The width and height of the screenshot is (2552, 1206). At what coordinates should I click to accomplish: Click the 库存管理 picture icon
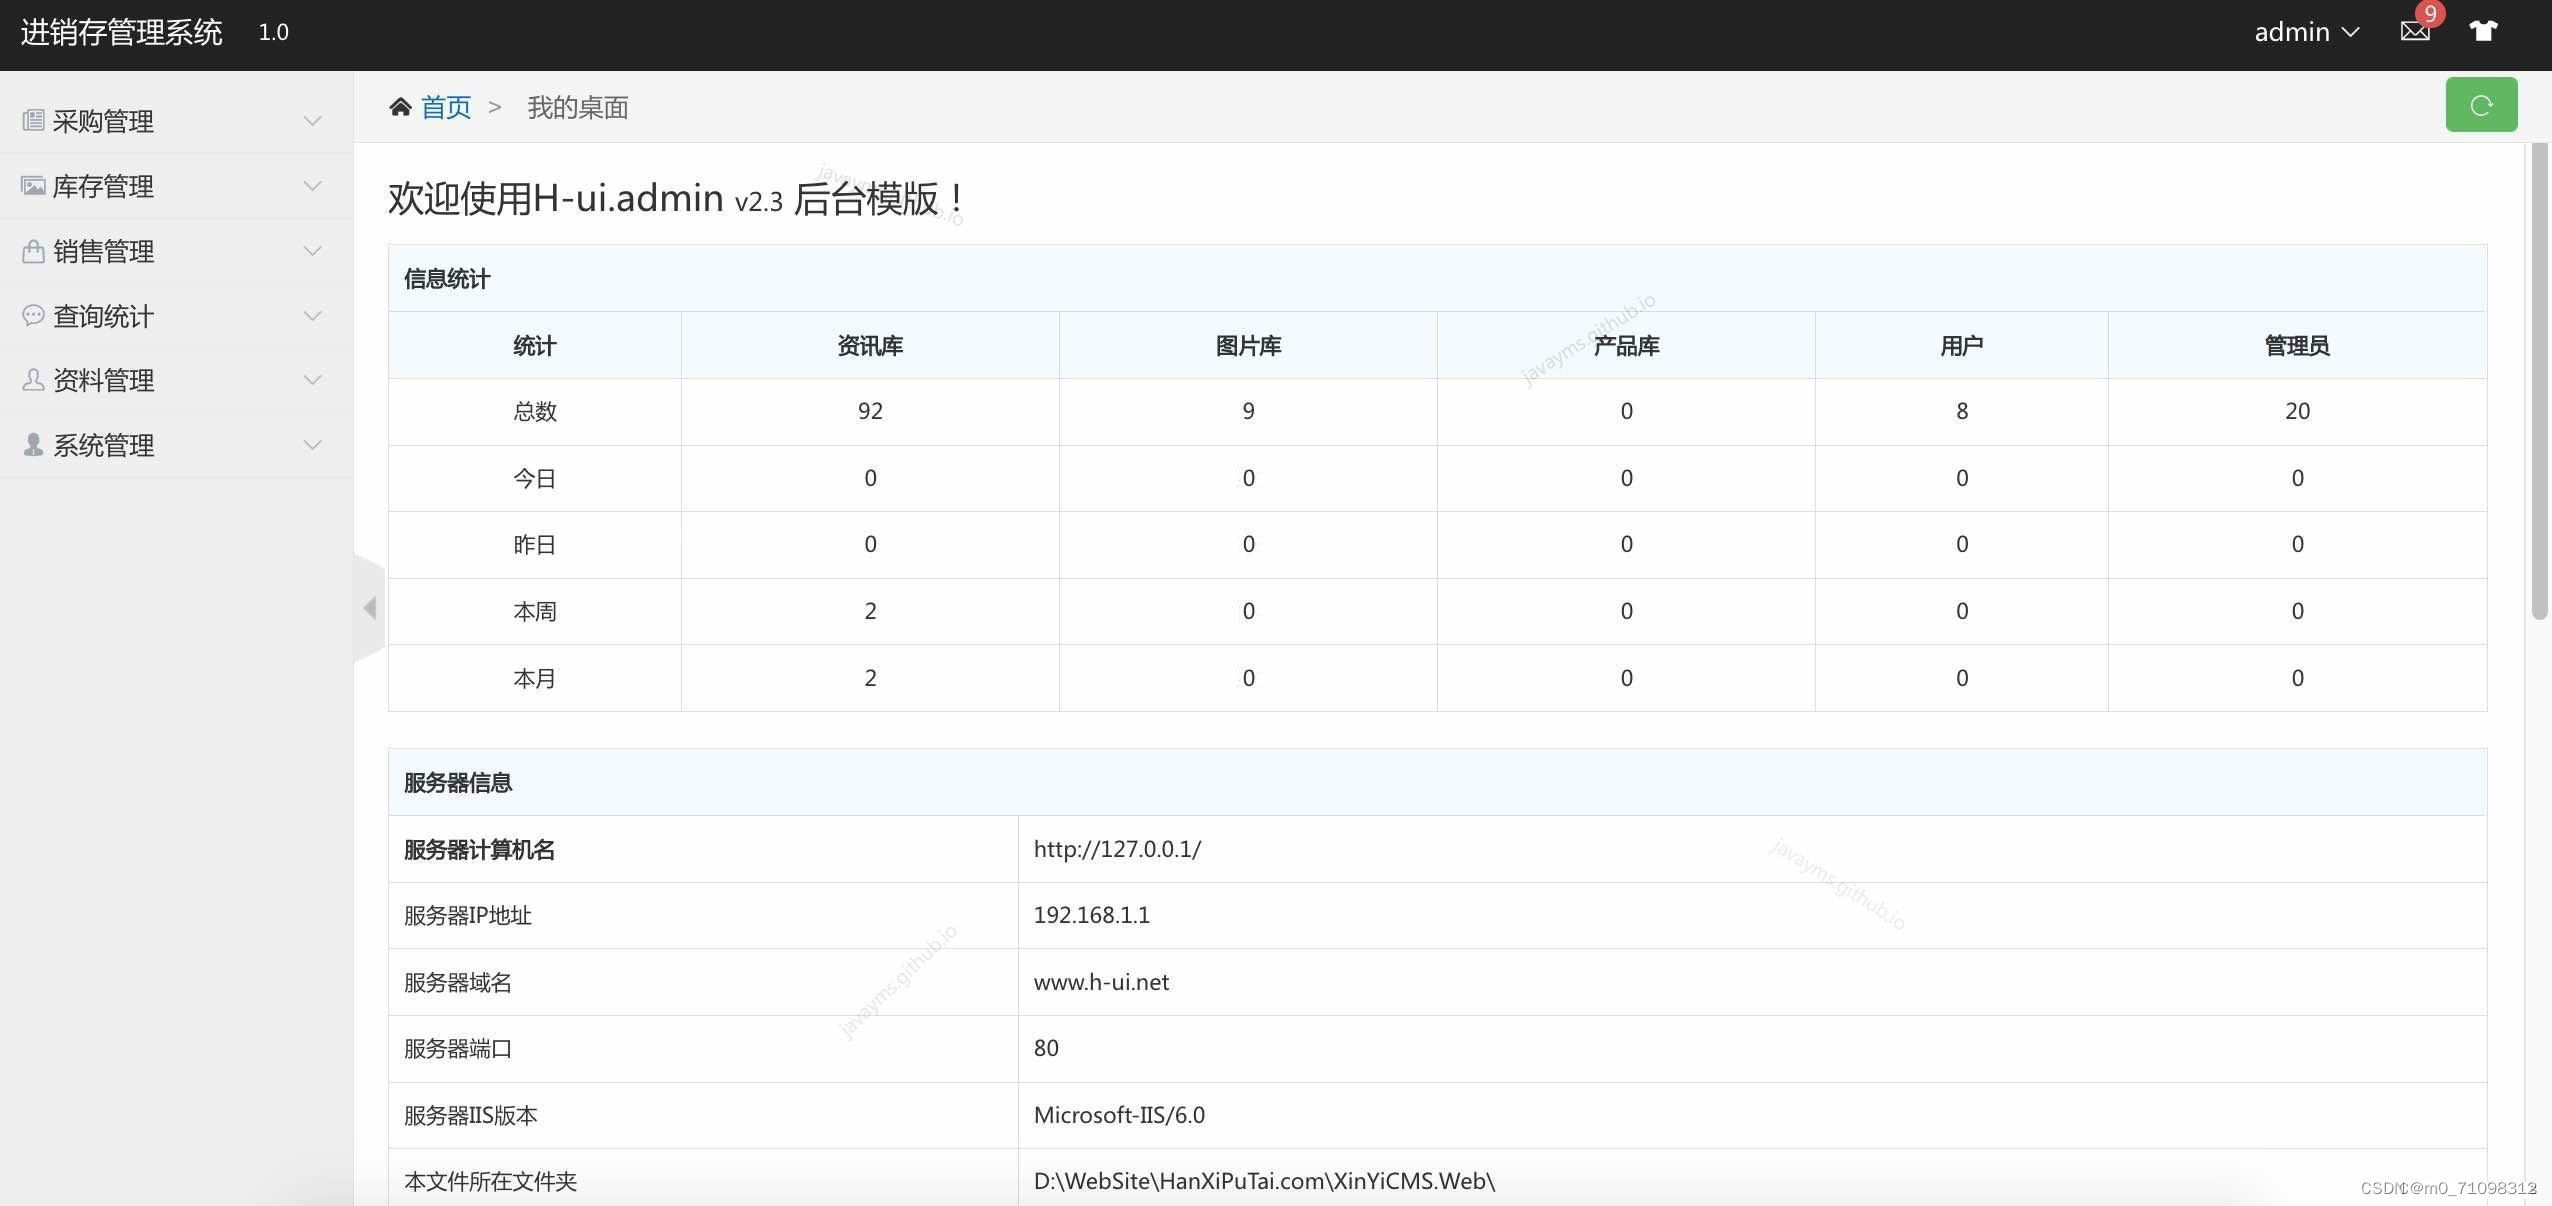[x=33, y=186]
